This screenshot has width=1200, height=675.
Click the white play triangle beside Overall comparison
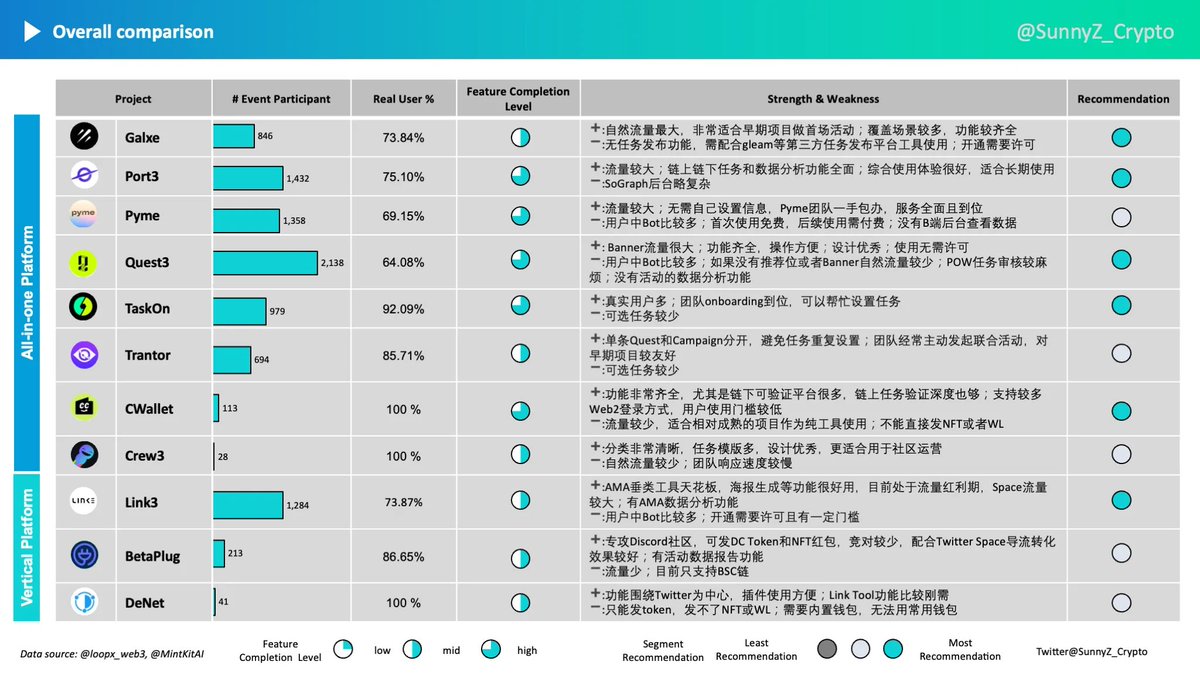tap(32, 32)
